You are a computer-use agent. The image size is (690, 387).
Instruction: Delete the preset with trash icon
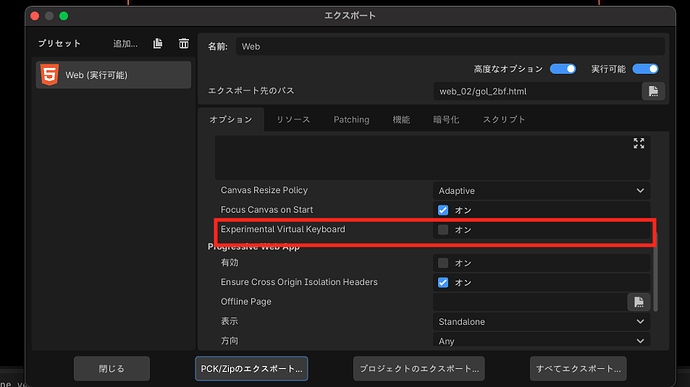pos(184,44)
